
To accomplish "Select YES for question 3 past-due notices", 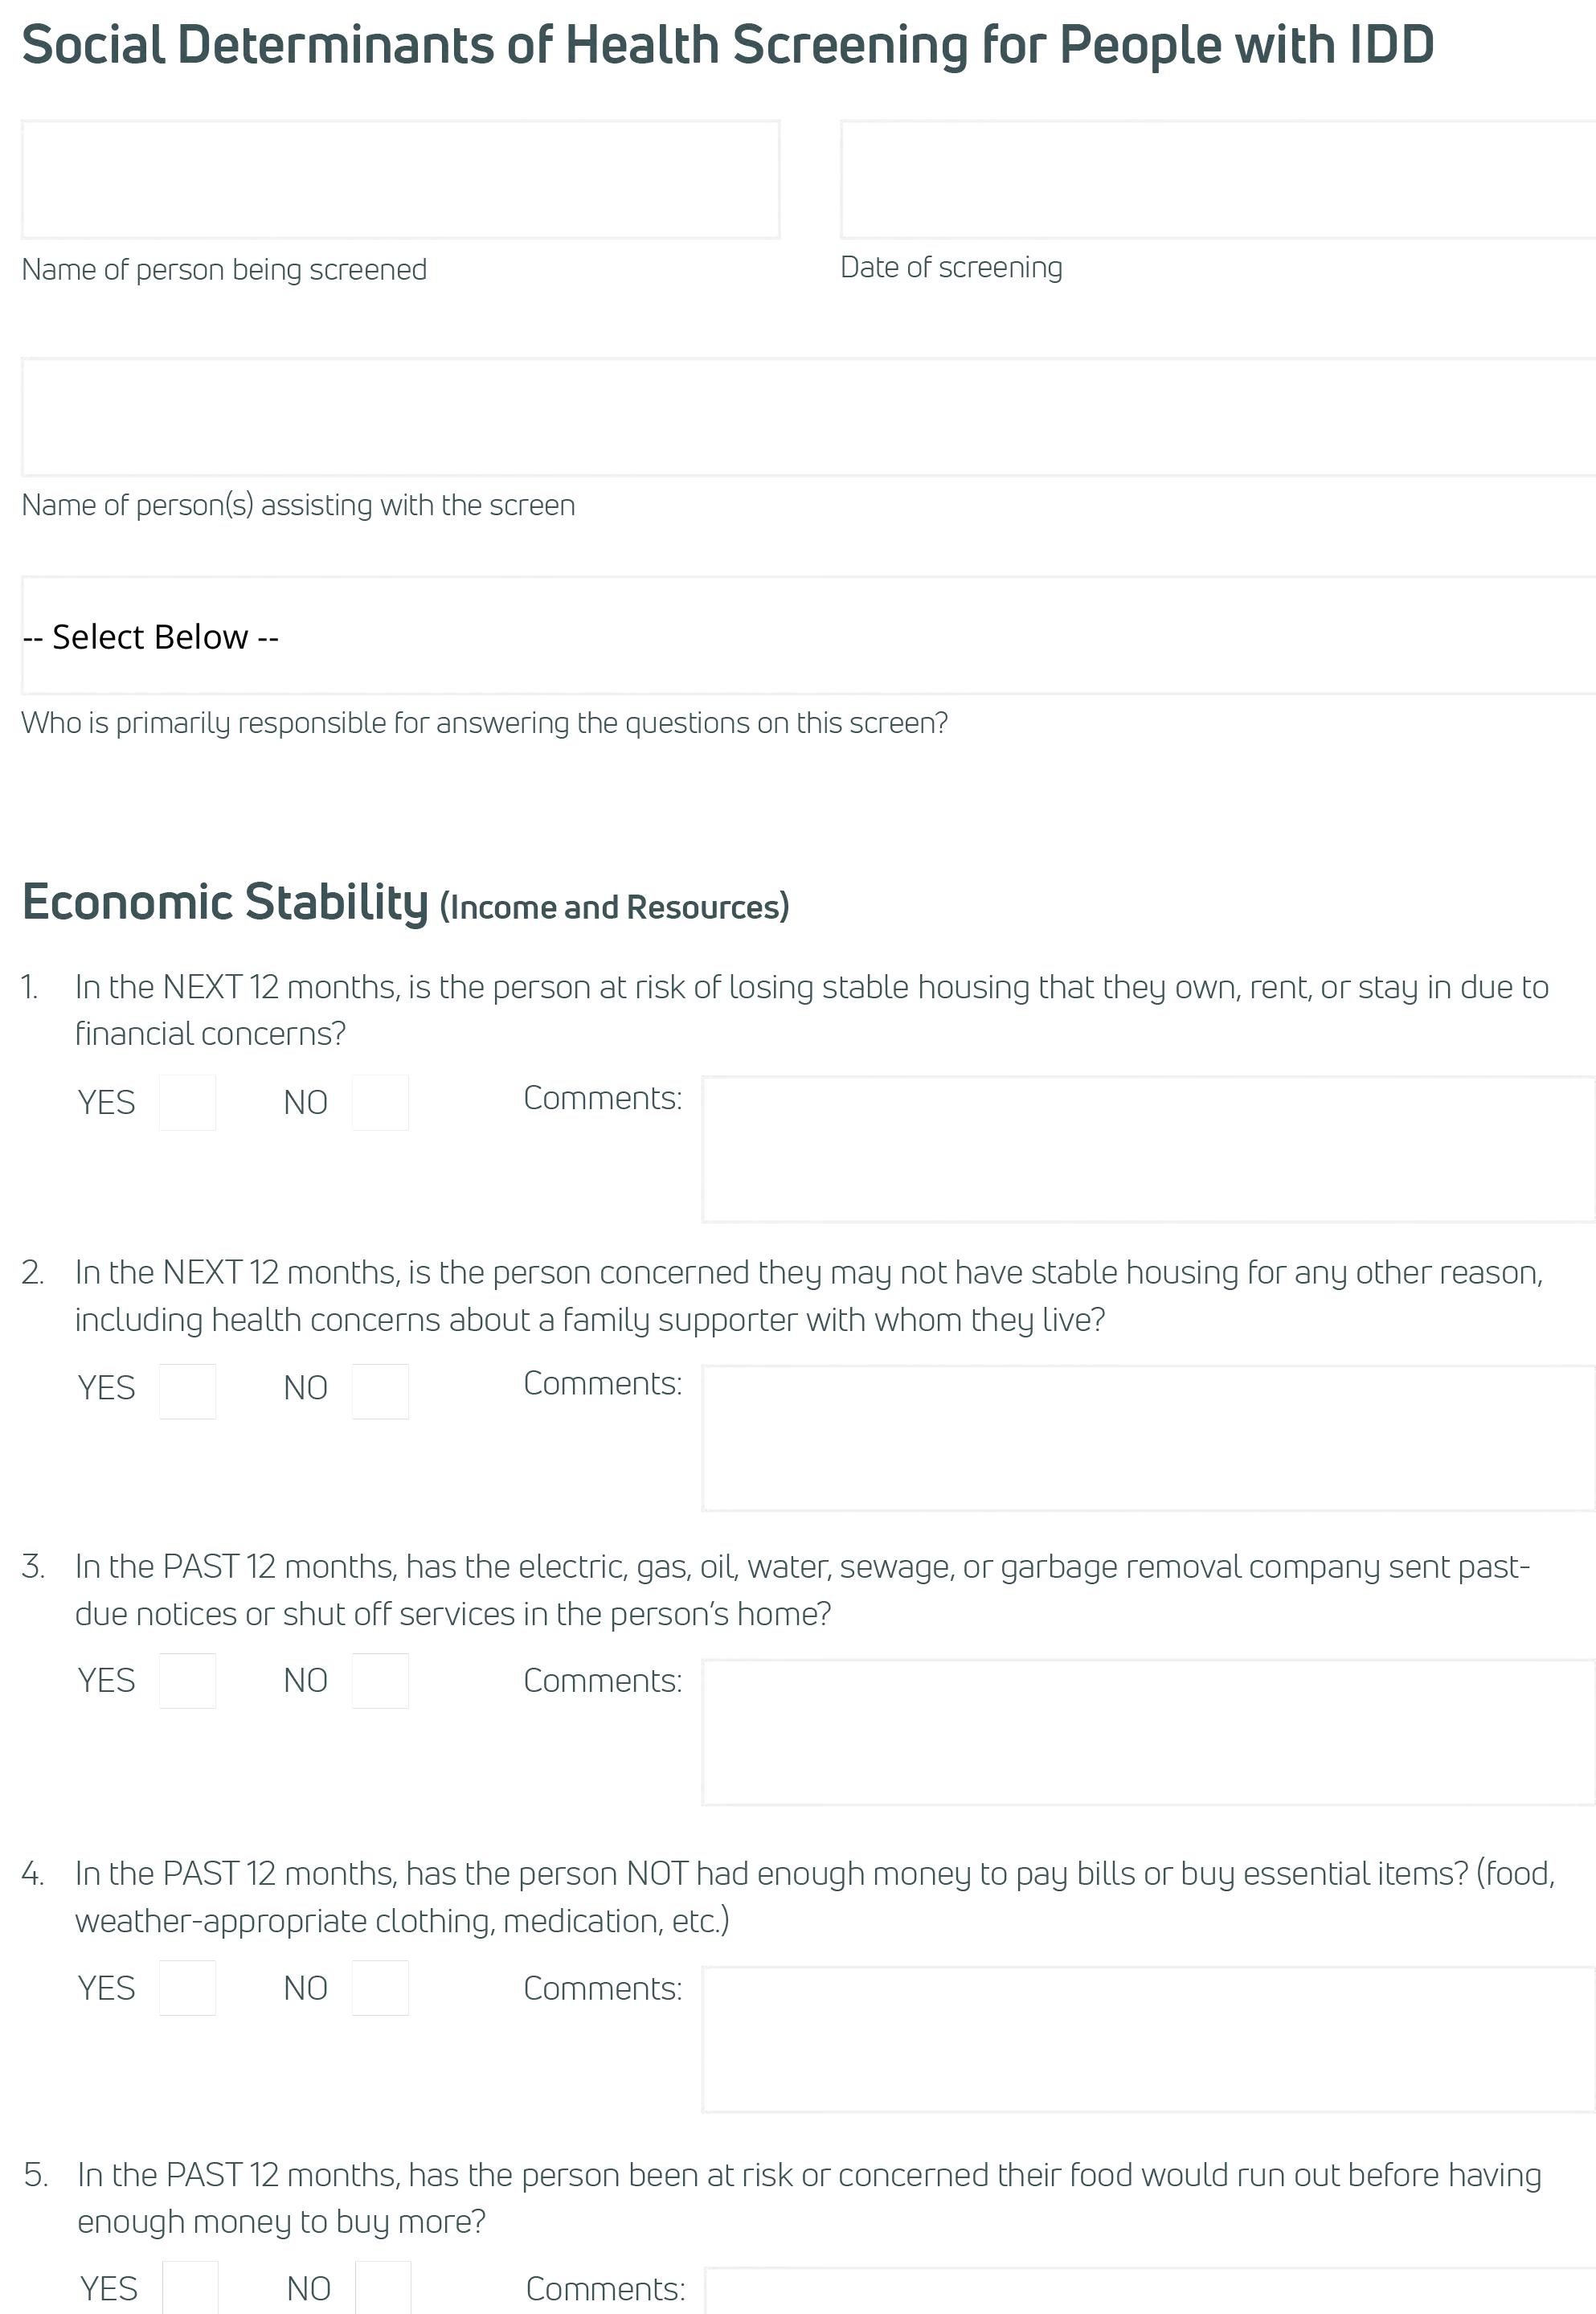I will click(187, 1680).
